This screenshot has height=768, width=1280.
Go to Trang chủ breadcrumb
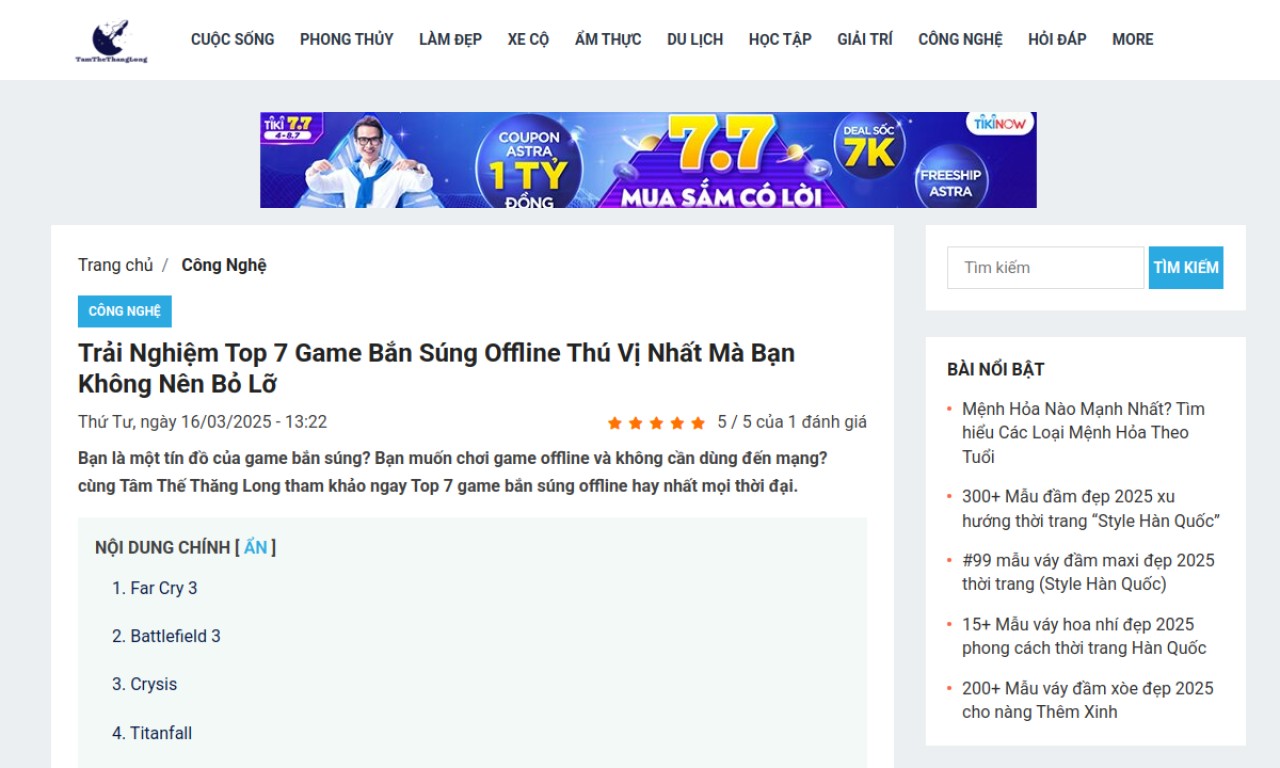pos(116,265)
